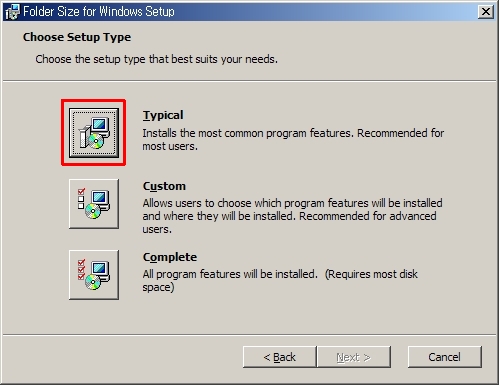The width and height of the screenshot is (499, 385).
Task: Click 'All program features will be installed' text
Action: pos(230,274)
